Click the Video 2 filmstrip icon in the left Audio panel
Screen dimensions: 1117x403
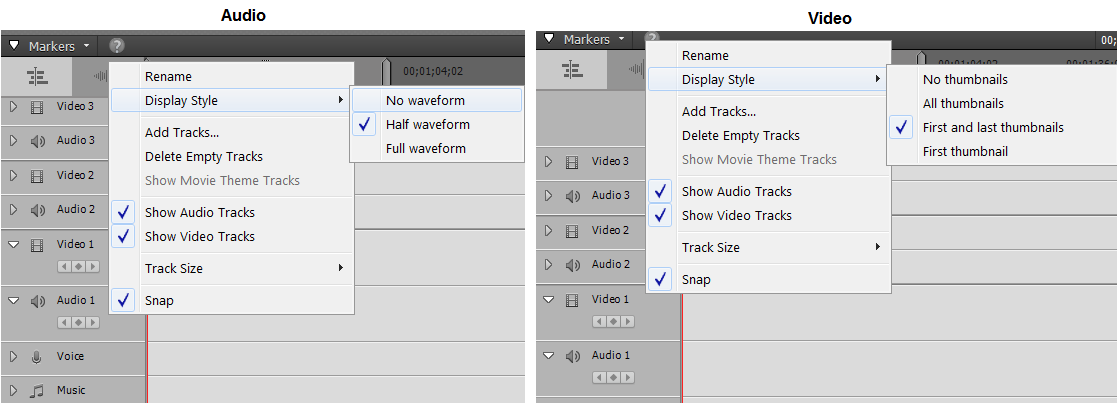coord(37,176)
